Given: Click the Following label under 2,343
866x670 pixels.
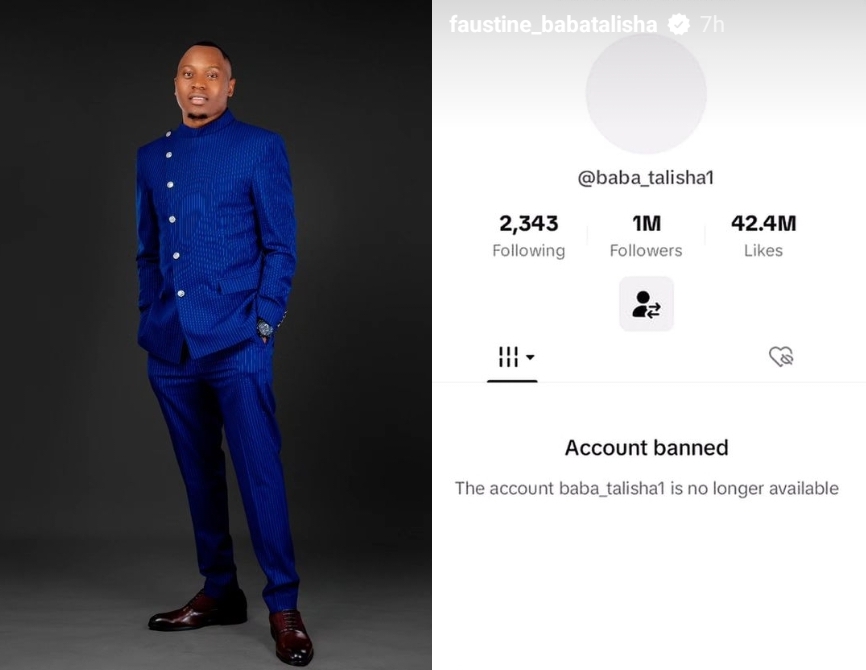Looking at the screenshot, I should click(529, 251).
